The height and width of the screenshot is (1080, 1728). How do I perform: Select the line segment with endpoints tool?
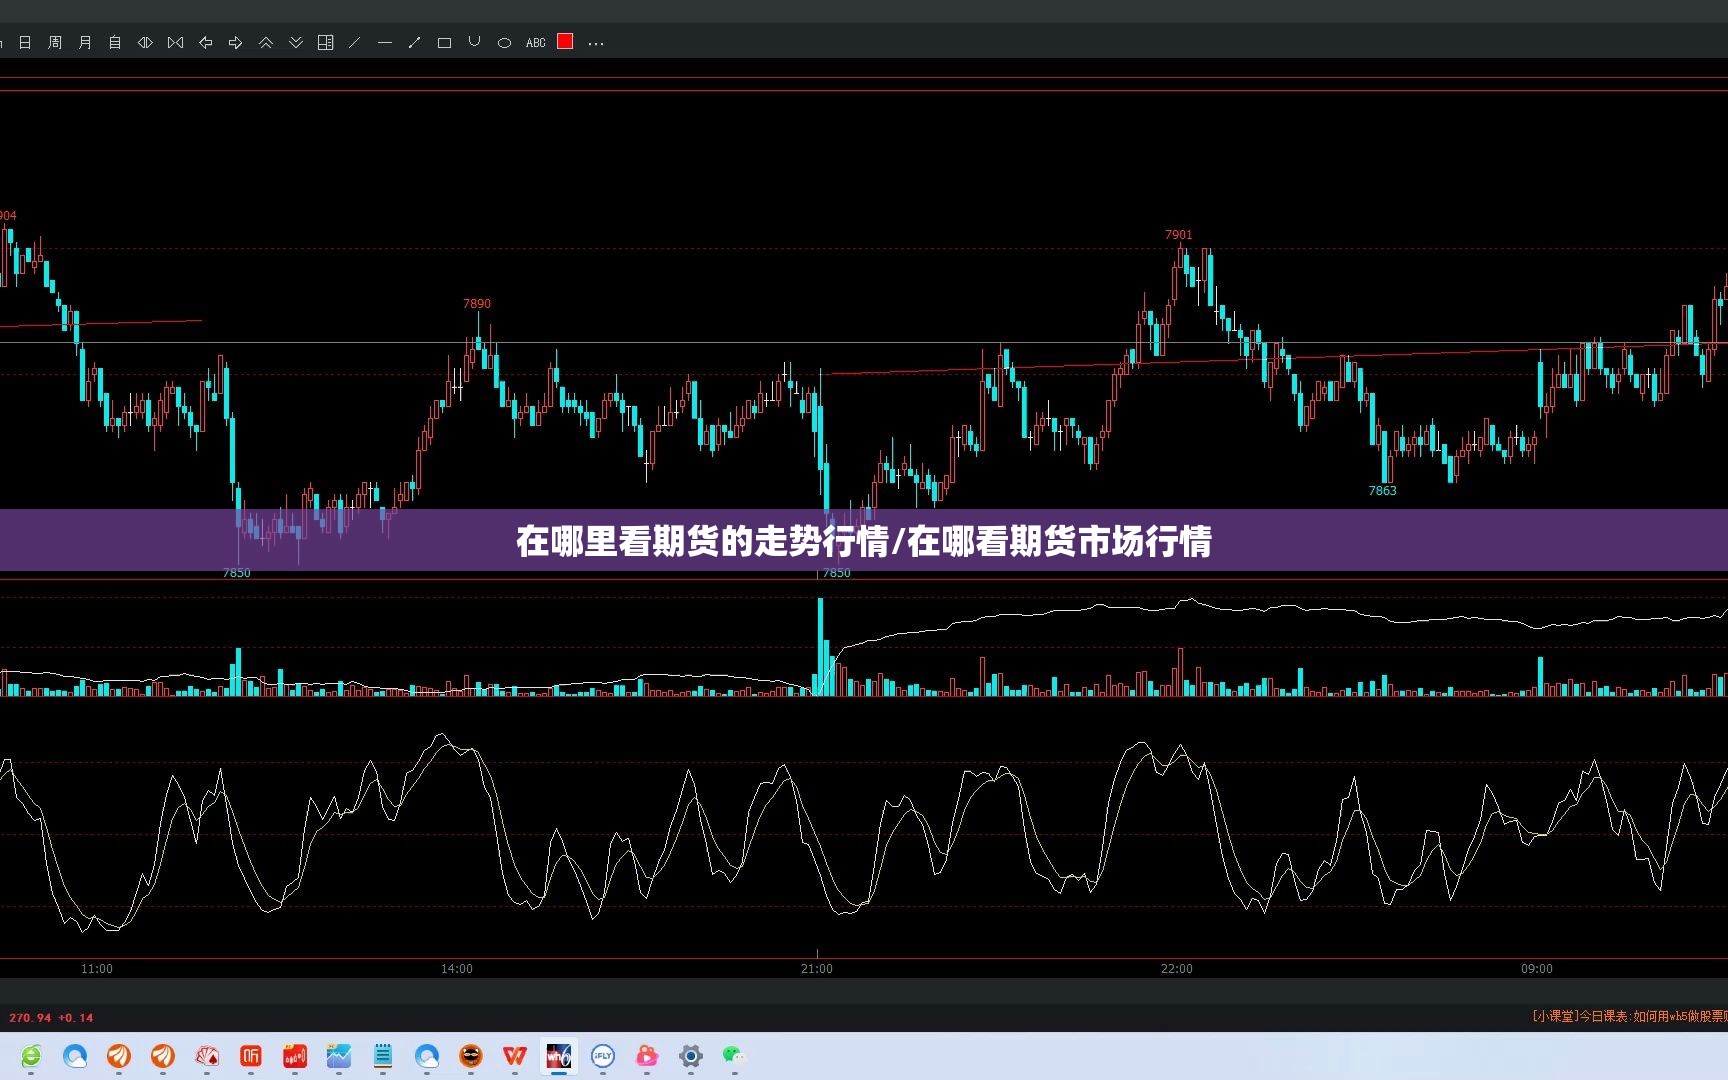(414, 43)
